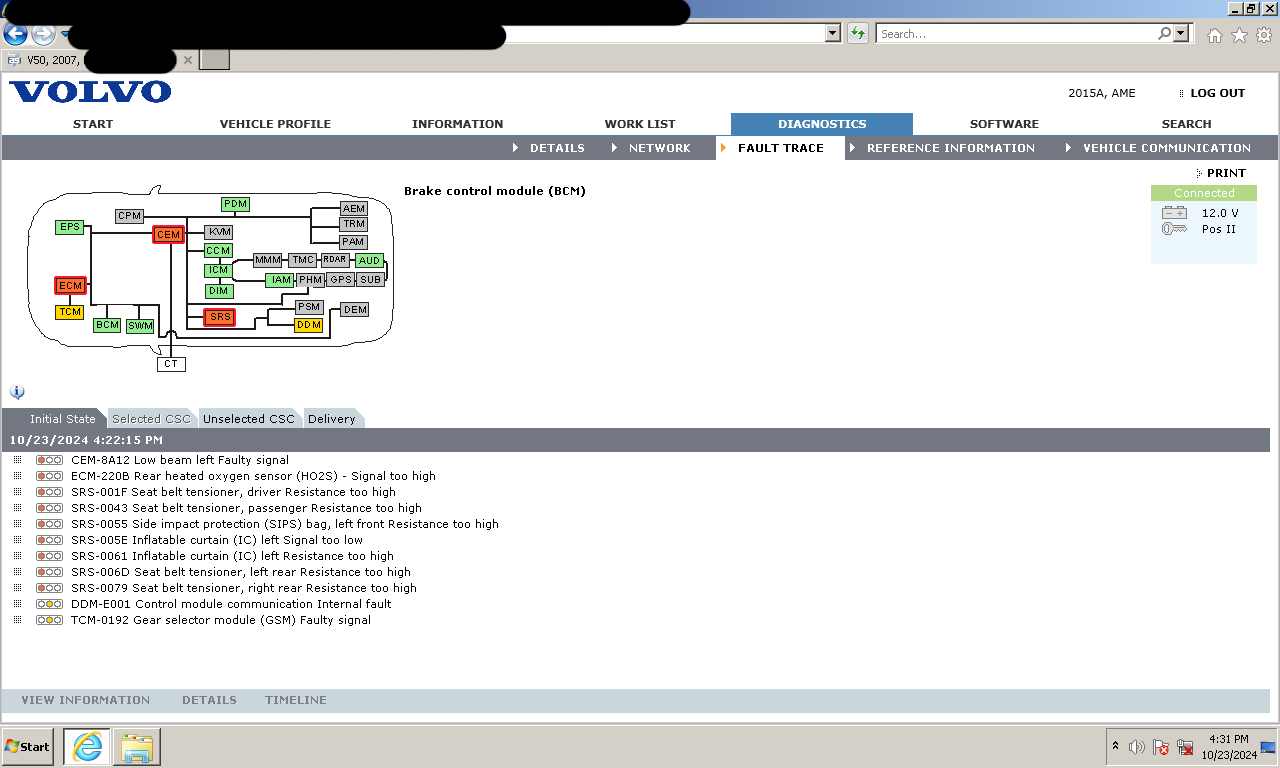The height and width of the screenshot is (768, 1280).
Task: Open the Delivery tab
Action: click(331, 419)
